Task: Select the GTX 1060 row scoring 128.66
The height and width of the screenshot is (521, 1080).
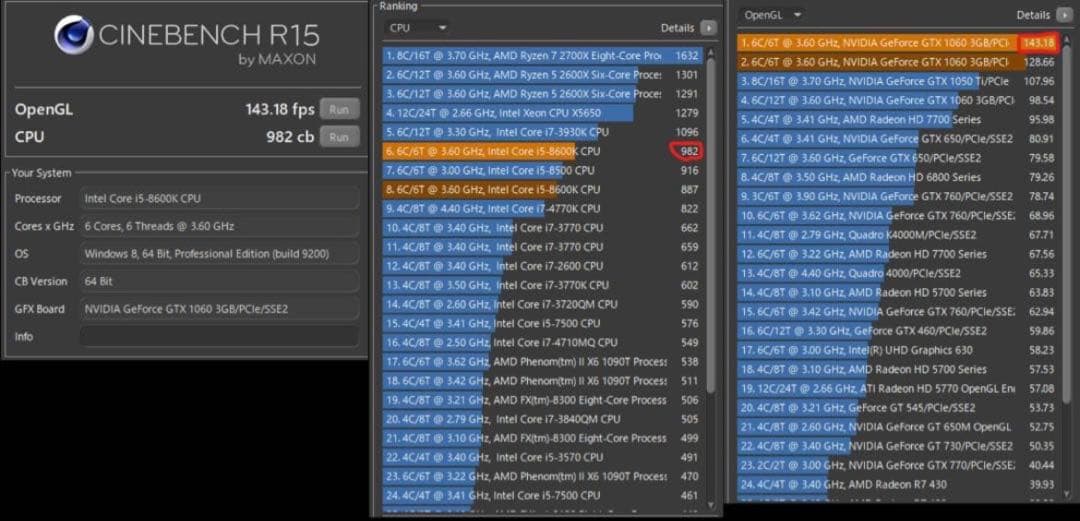Action: 897,62
